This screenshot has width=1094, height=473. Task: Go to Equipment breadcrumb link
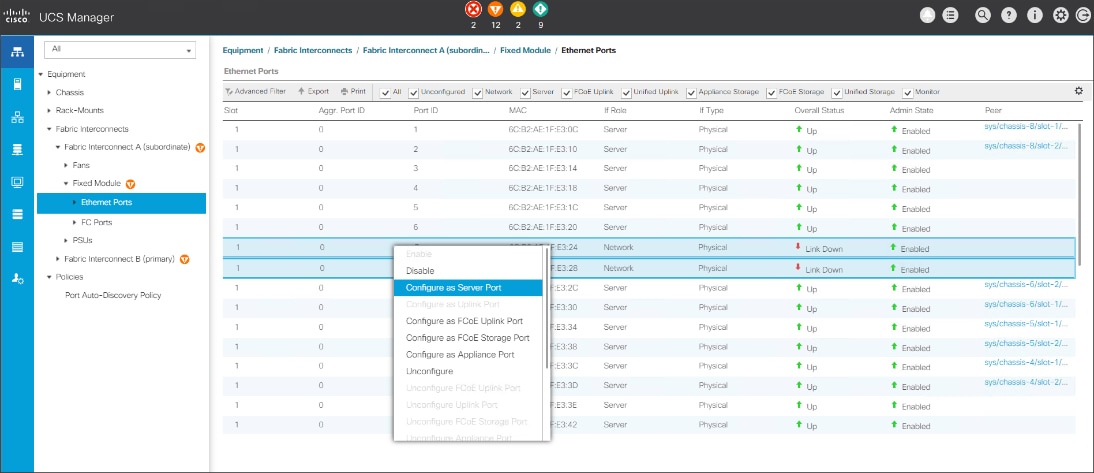(243, 50)
